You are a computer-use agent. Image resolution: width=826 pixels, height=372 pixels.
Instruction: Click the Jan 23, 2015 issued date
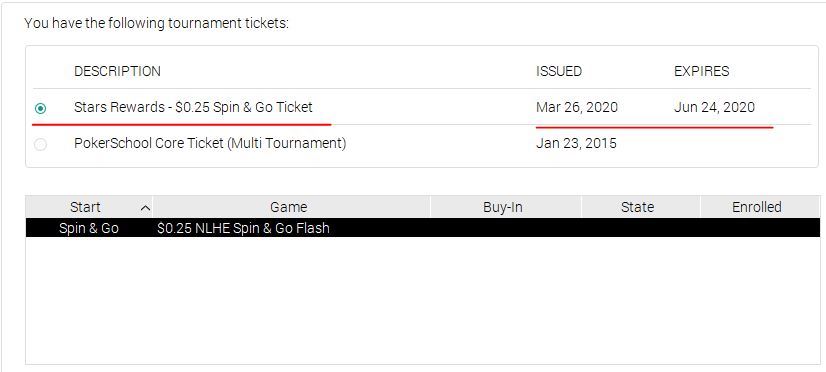click(576, 143)
